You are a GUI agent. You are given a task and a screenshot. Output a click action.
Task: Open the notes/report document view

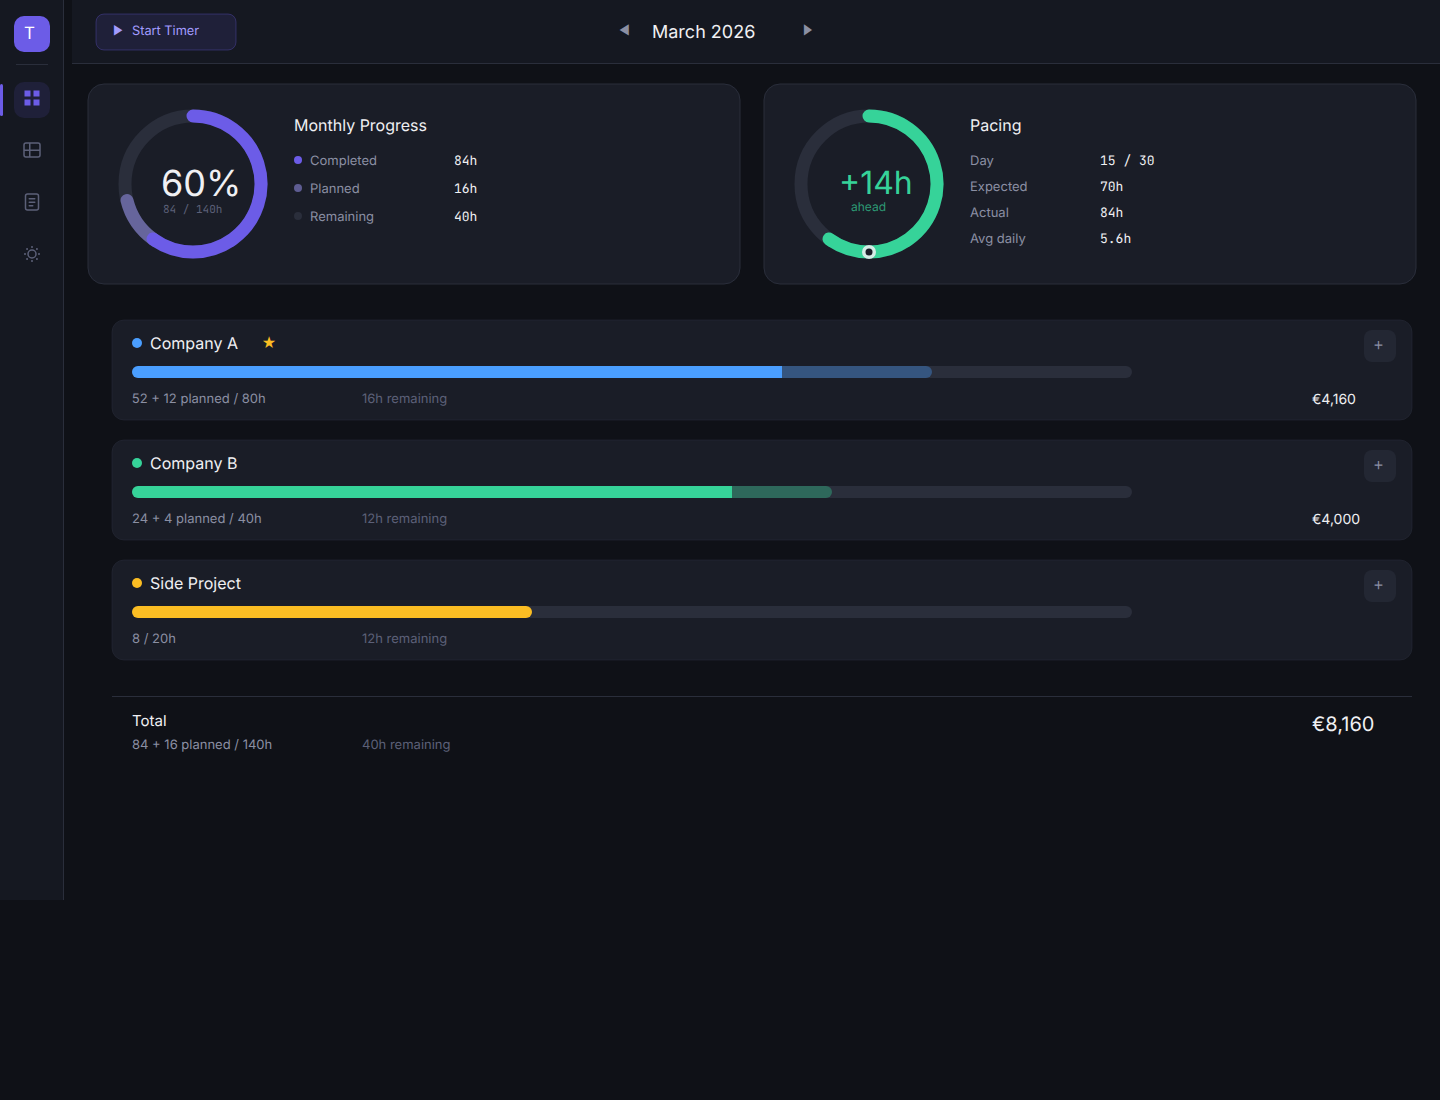[x=31, y=201]
